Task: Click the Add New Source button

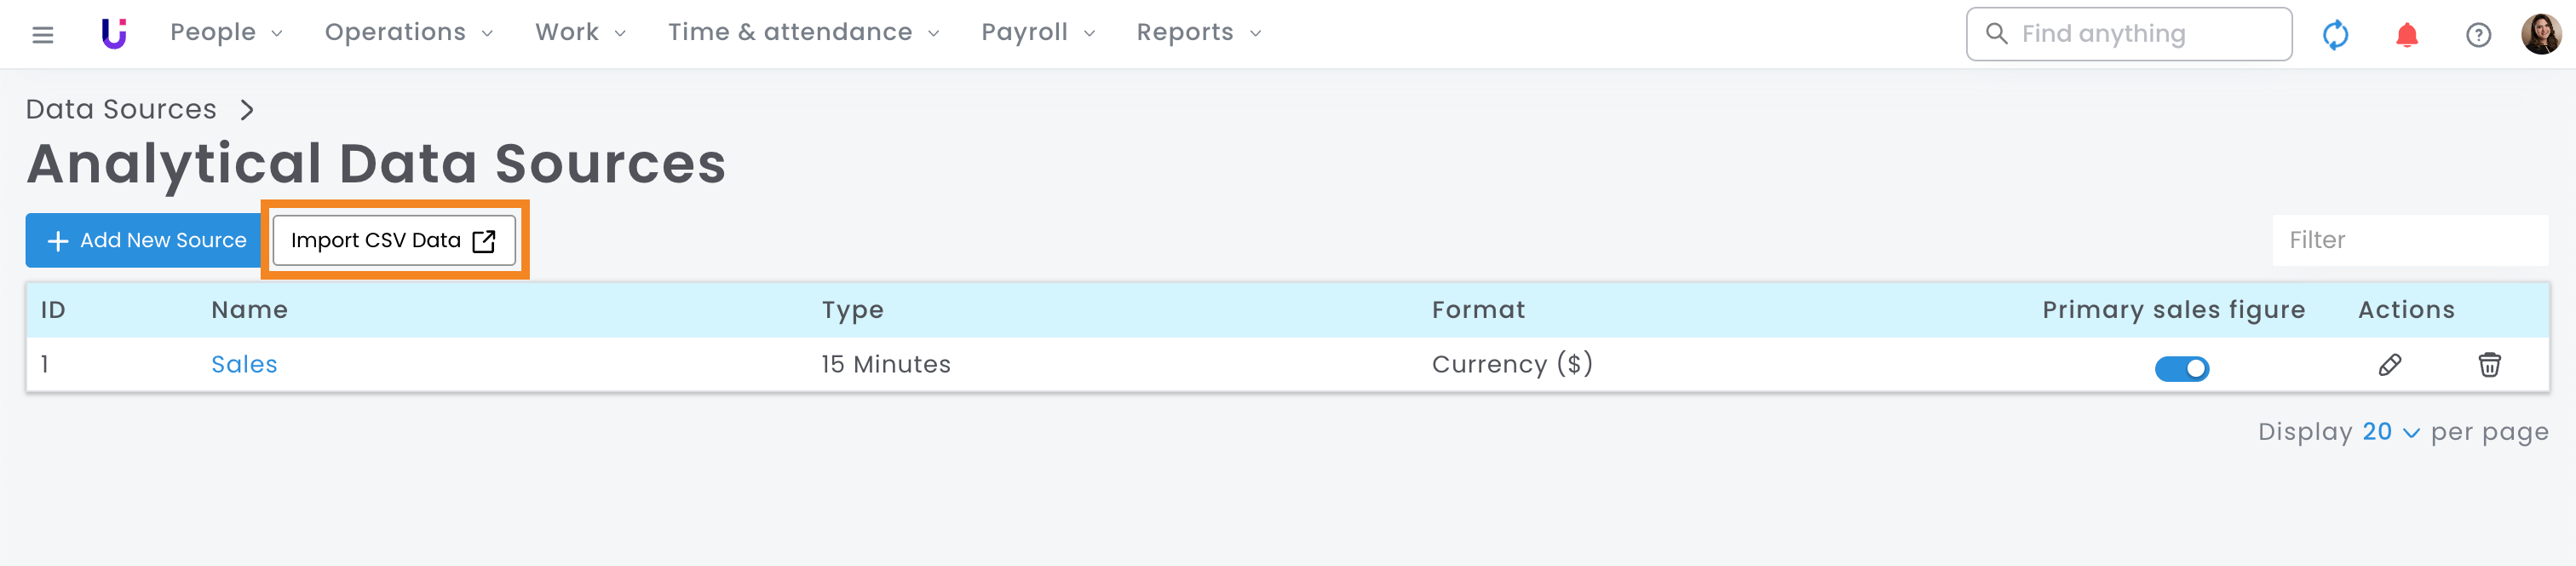Action: [145, 241]
